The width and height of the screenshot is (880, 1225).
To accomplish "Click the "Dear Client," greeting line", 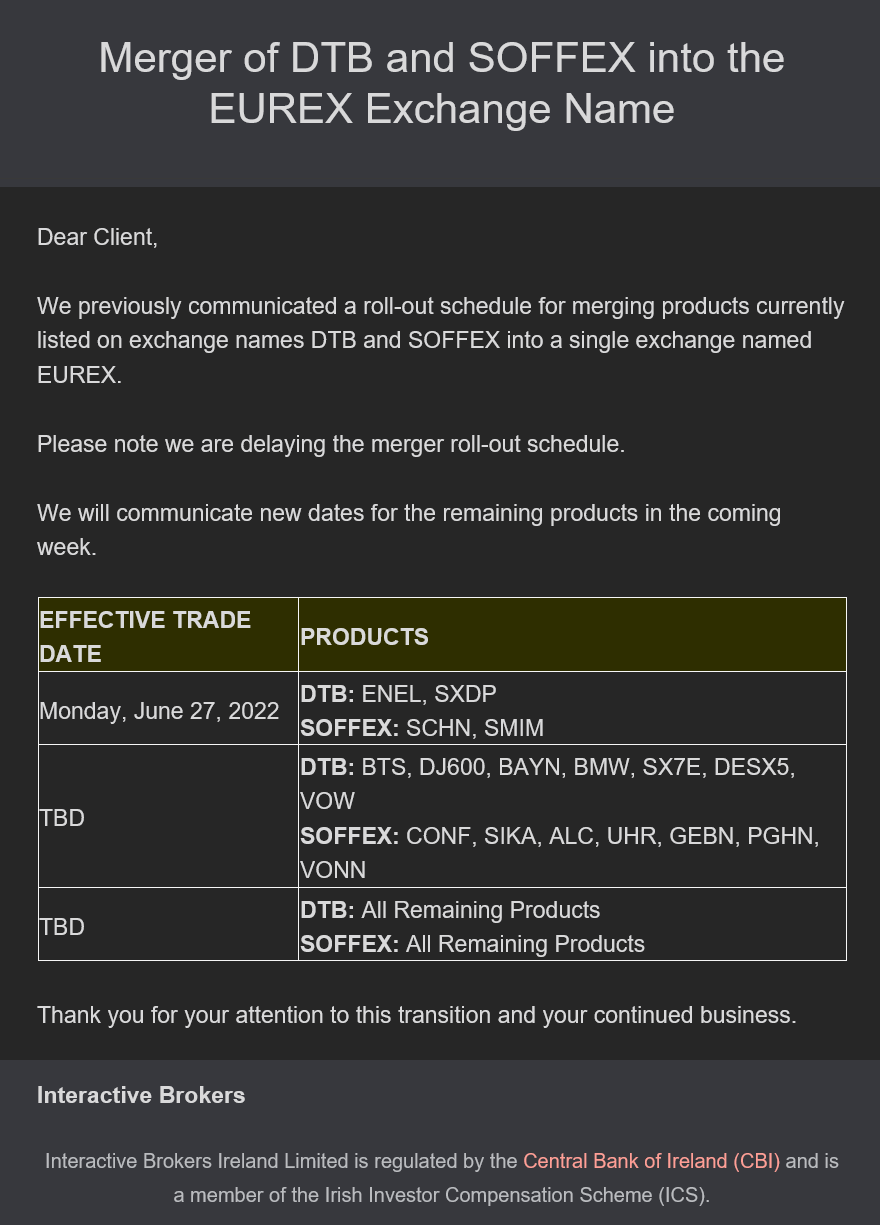I will pyautogui.click(x=97, y=237).
